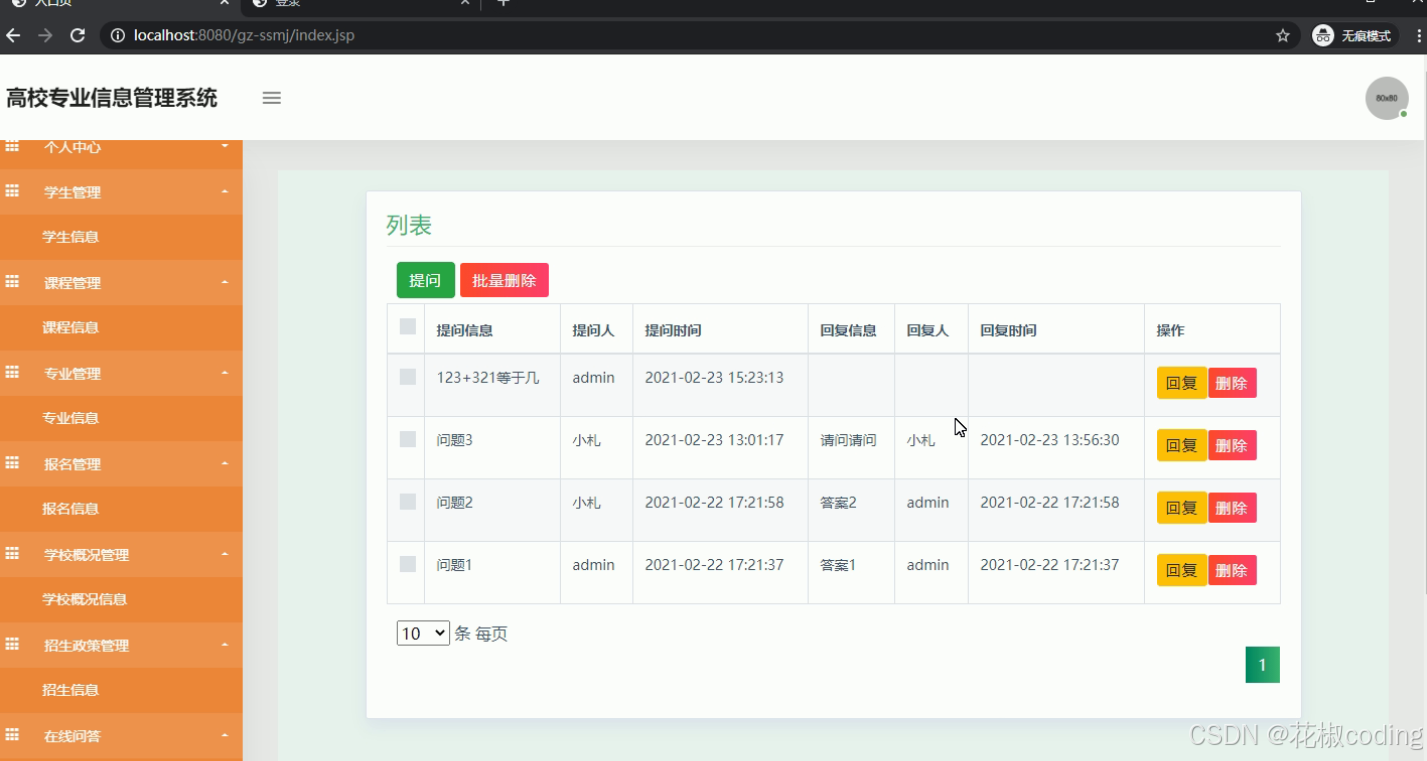Viewport: 1427px width, 761px height.
Task: Switch to the second browser tab
Action: point(360,4)
